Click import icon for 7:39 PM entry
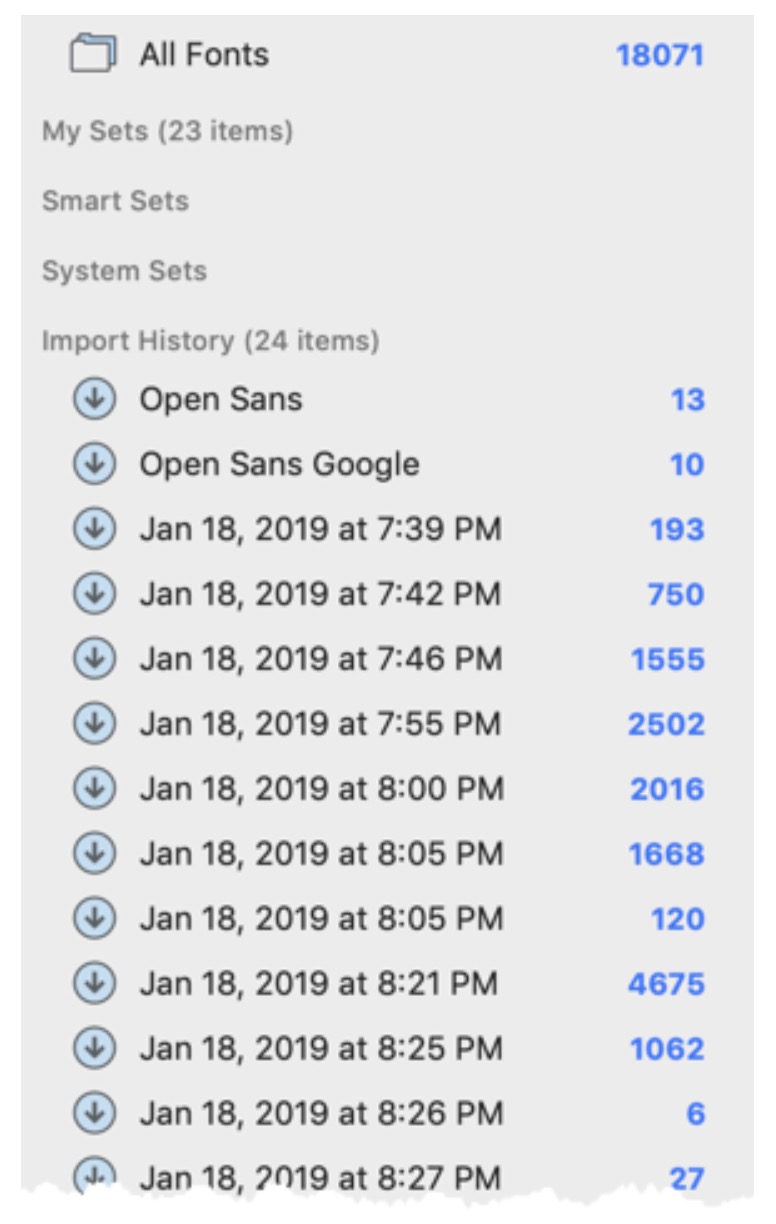 coord(94,530)
